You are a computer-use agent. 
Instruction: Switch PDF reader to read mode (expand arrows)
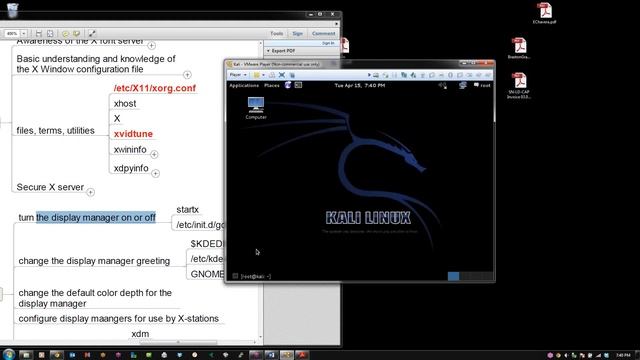92,33
